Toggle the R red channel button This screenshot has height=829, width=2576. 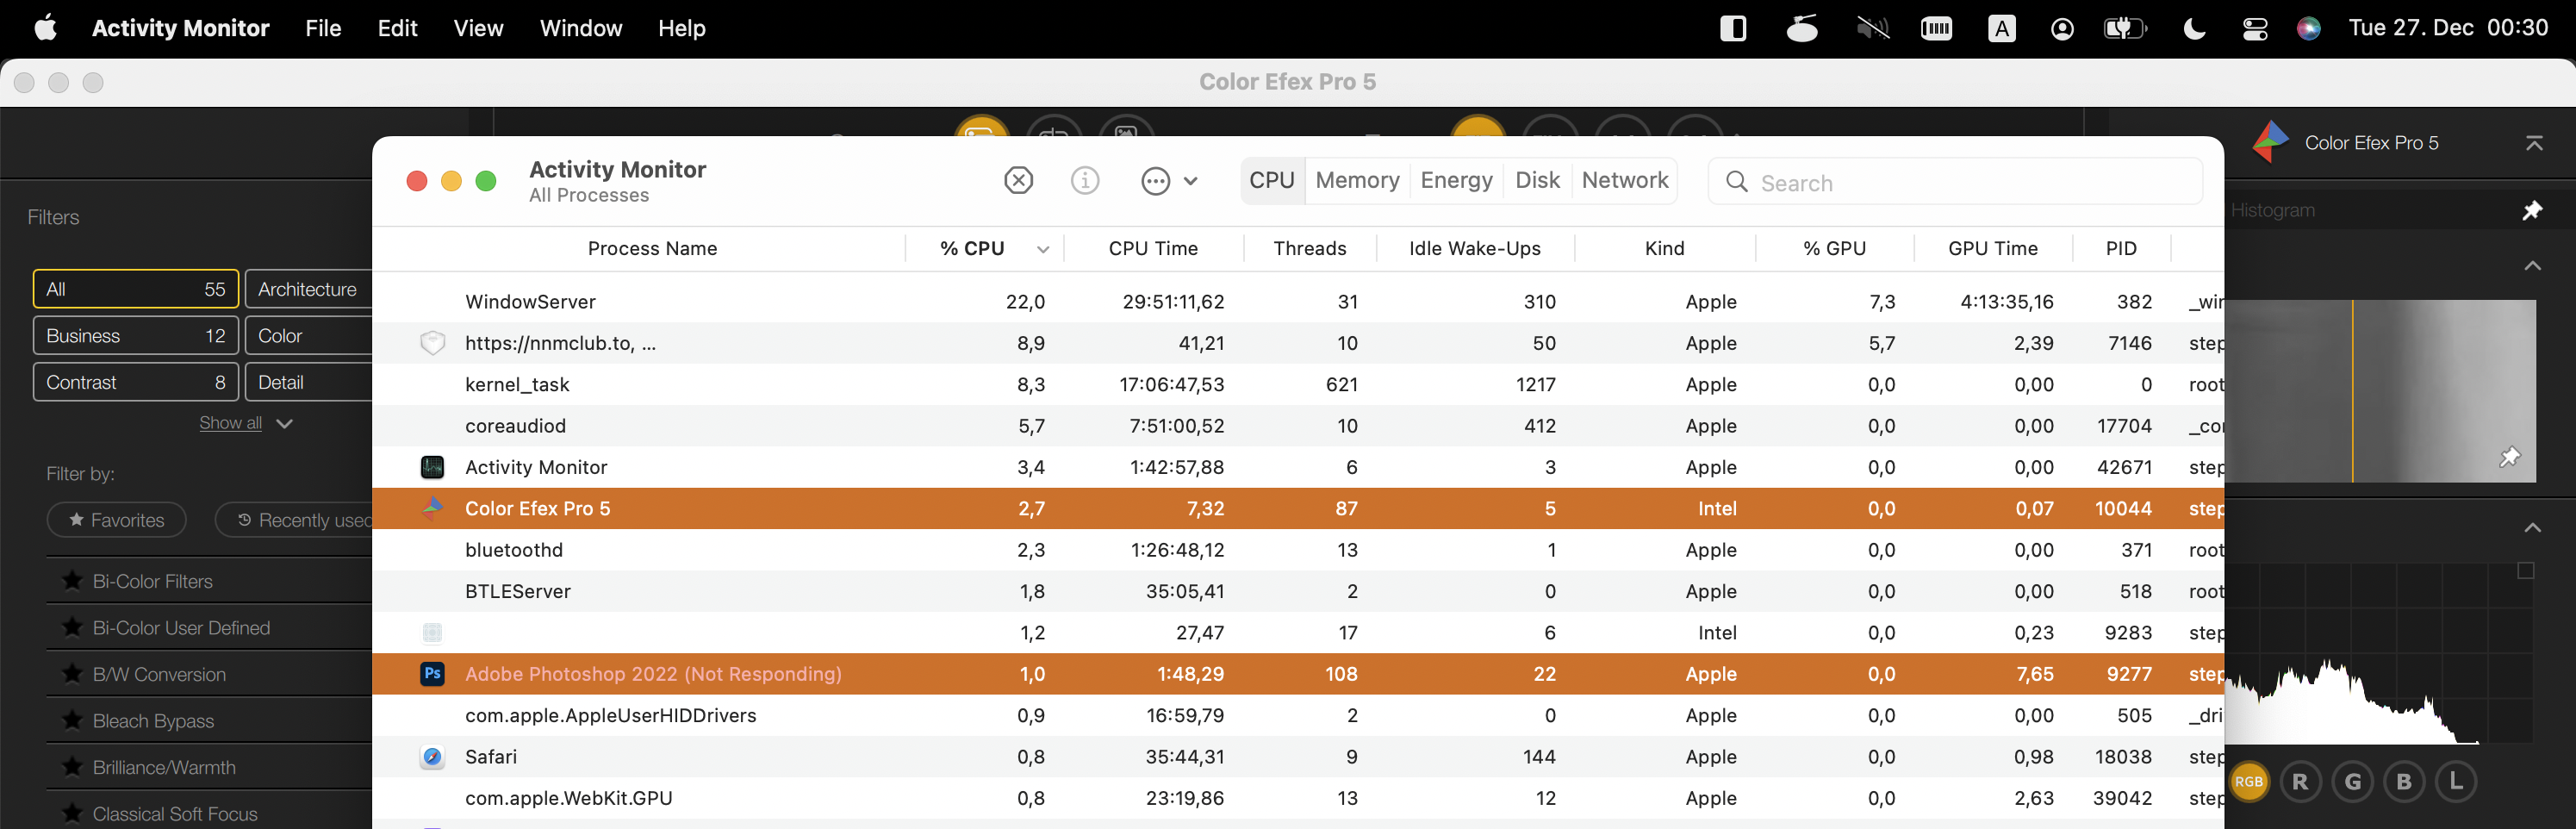(2300, 781)
